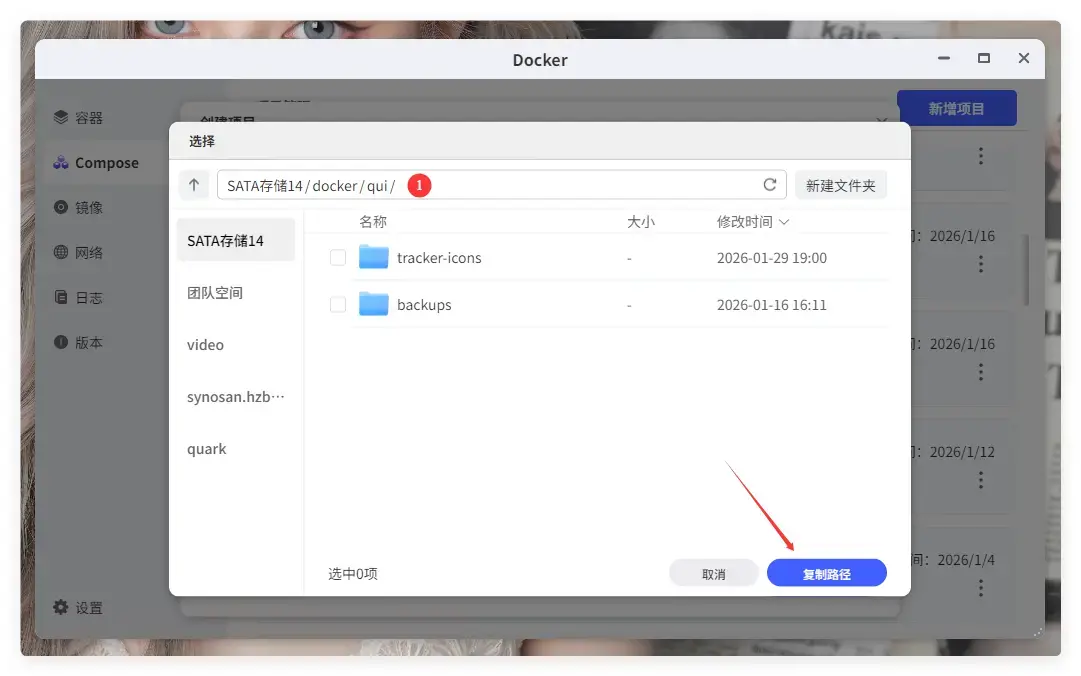Select the 团队空间 location
Screen dimensions: 1081x676
[x=216, y=292]
